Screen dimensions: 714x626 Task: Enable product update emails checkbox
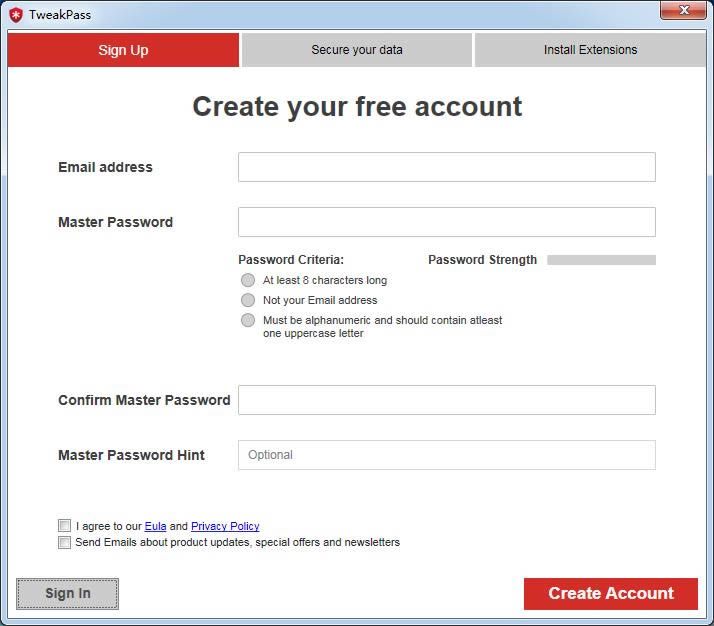(65, 543)
